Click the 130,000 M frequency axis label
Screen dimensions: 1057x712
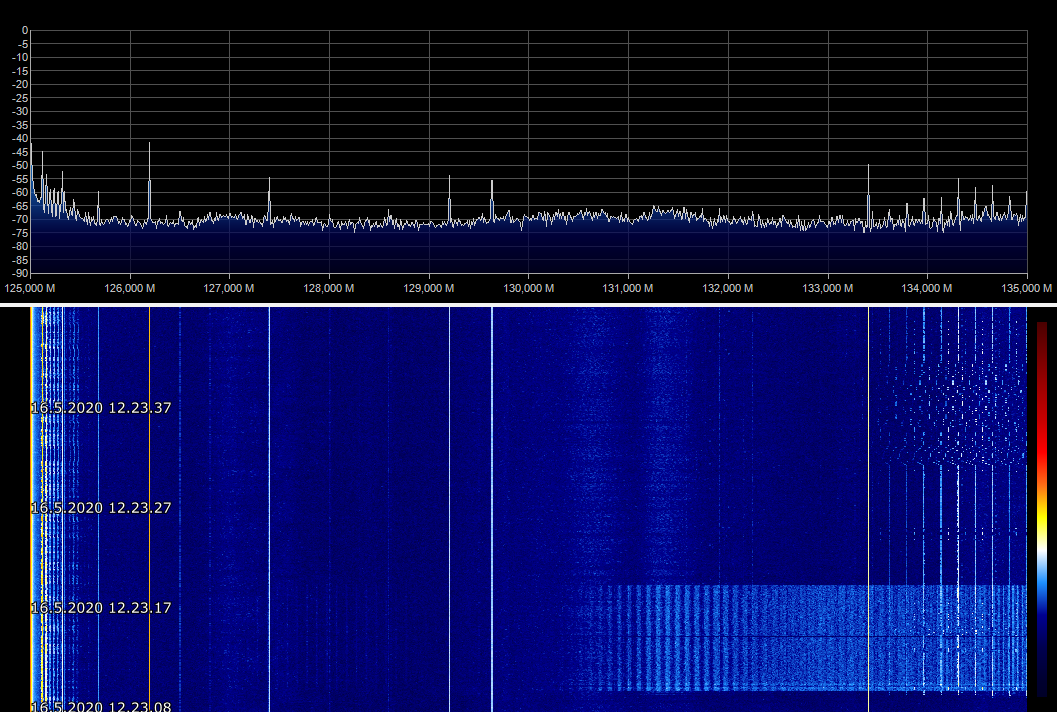529,288
